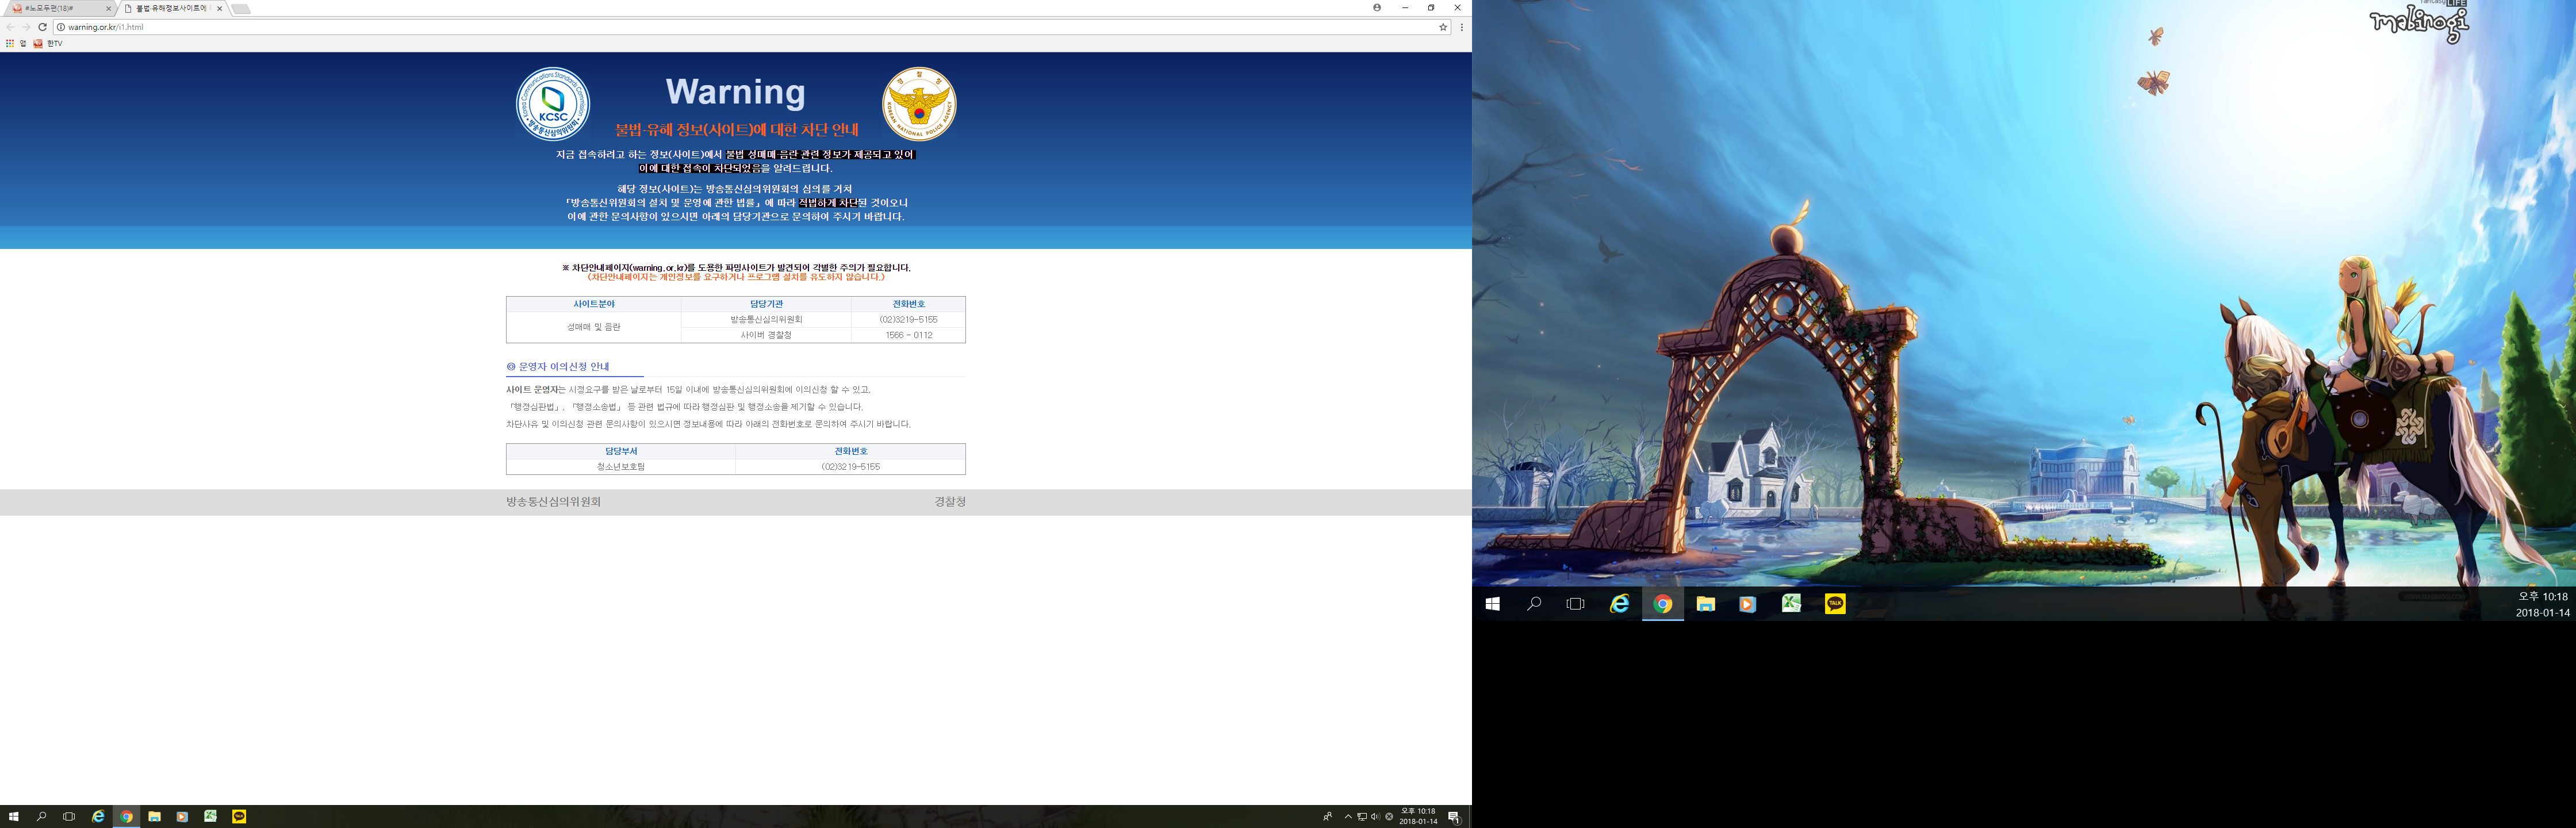Screen dimensions: 2576x828
Task: Open KakaoTalk from taskbar below Chrome
Action: tap(239, 817)
